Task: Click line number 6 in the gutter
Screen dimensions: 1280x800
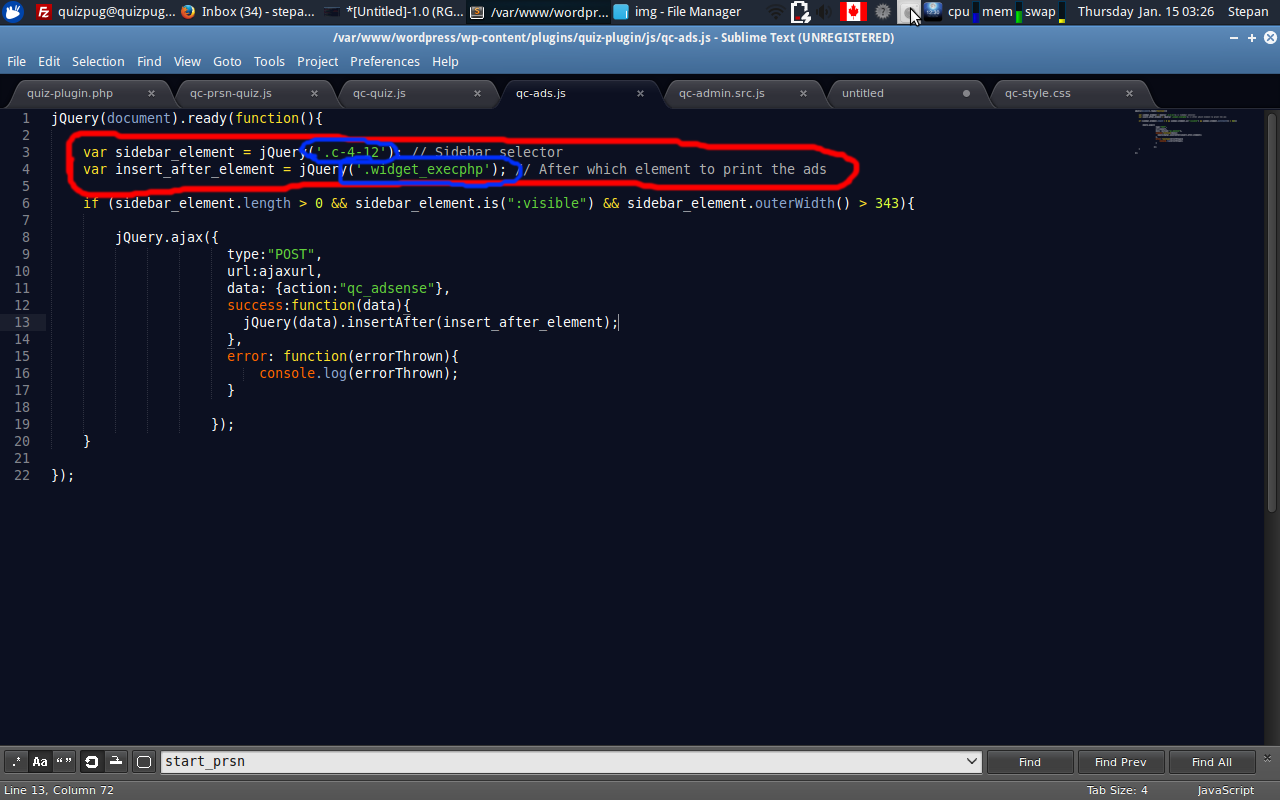Action: point(25,203)
